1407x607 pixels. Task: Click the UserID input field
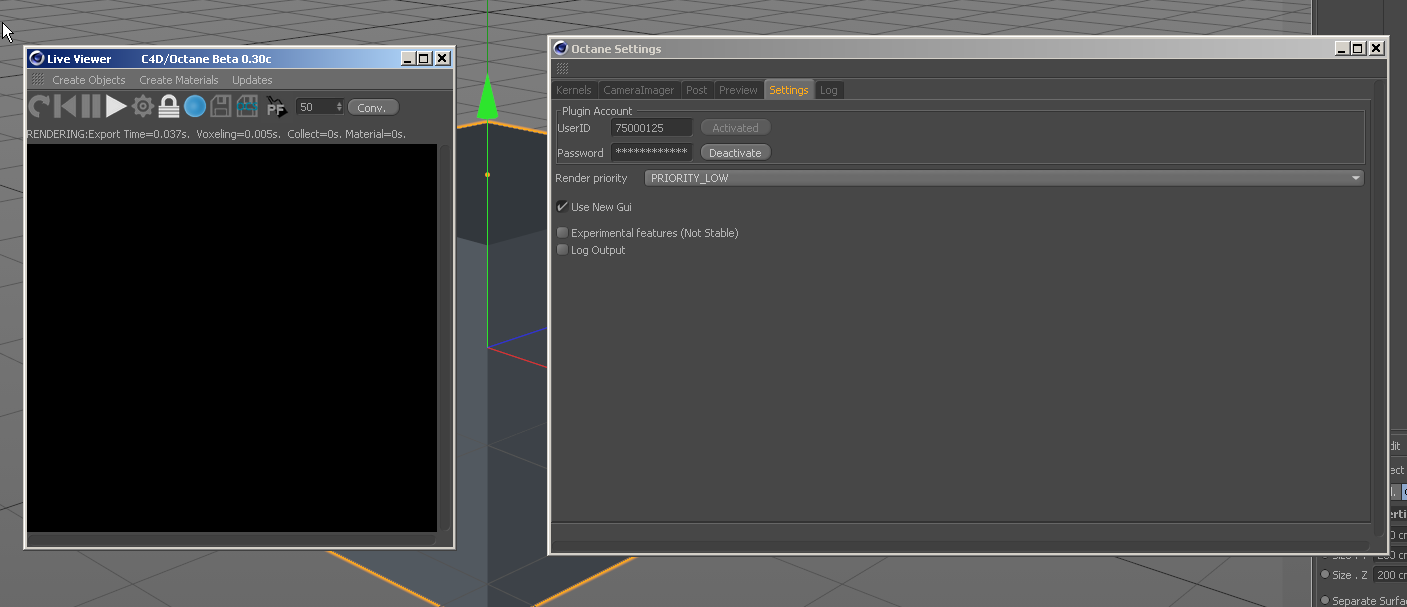click(x=651, y=128)
